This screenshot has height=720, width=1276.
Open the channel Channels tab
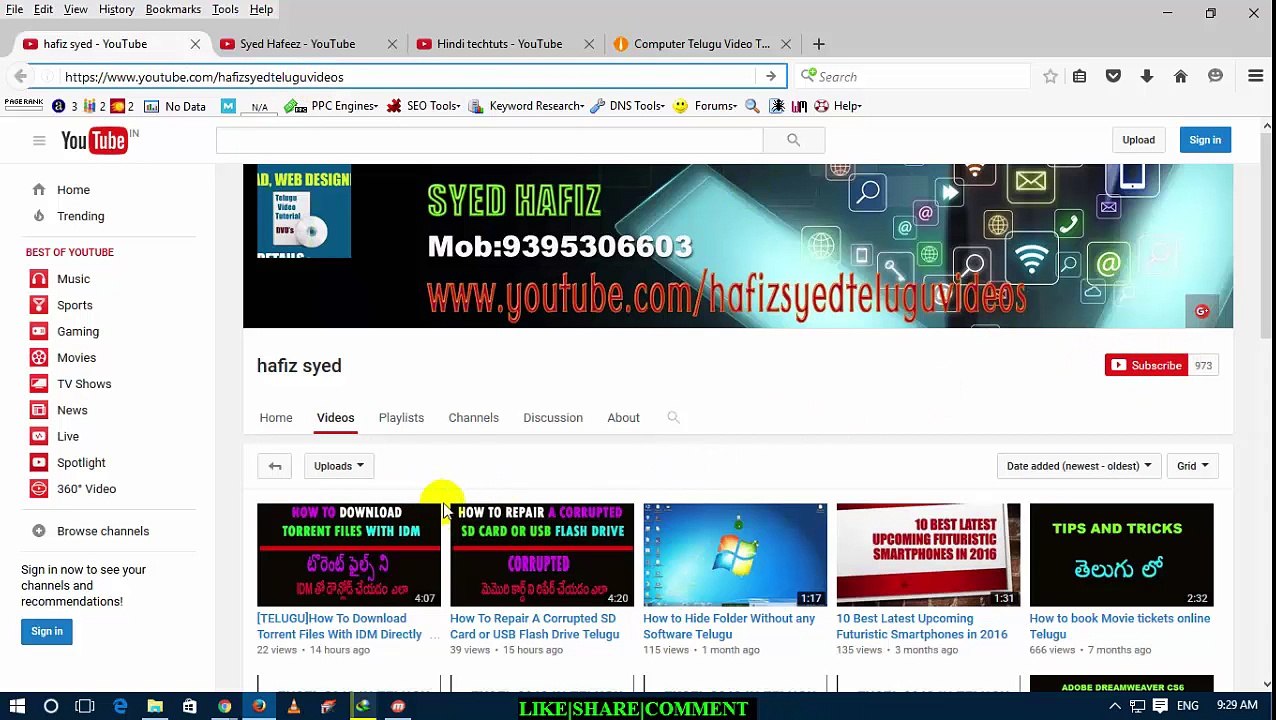(x=473, y=418)
